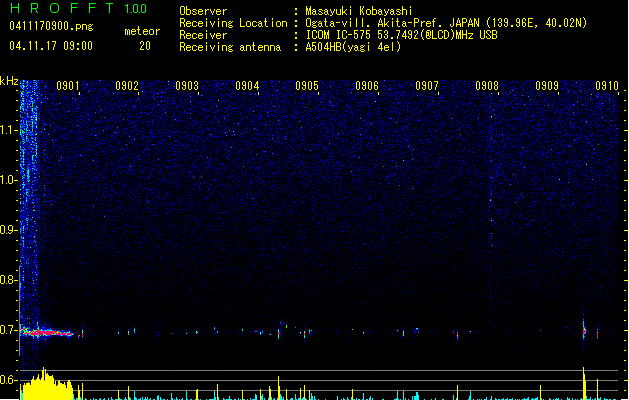The image size is (629, 400).
Task: Click the 0909 time marker
Action: tap(547, 86)
